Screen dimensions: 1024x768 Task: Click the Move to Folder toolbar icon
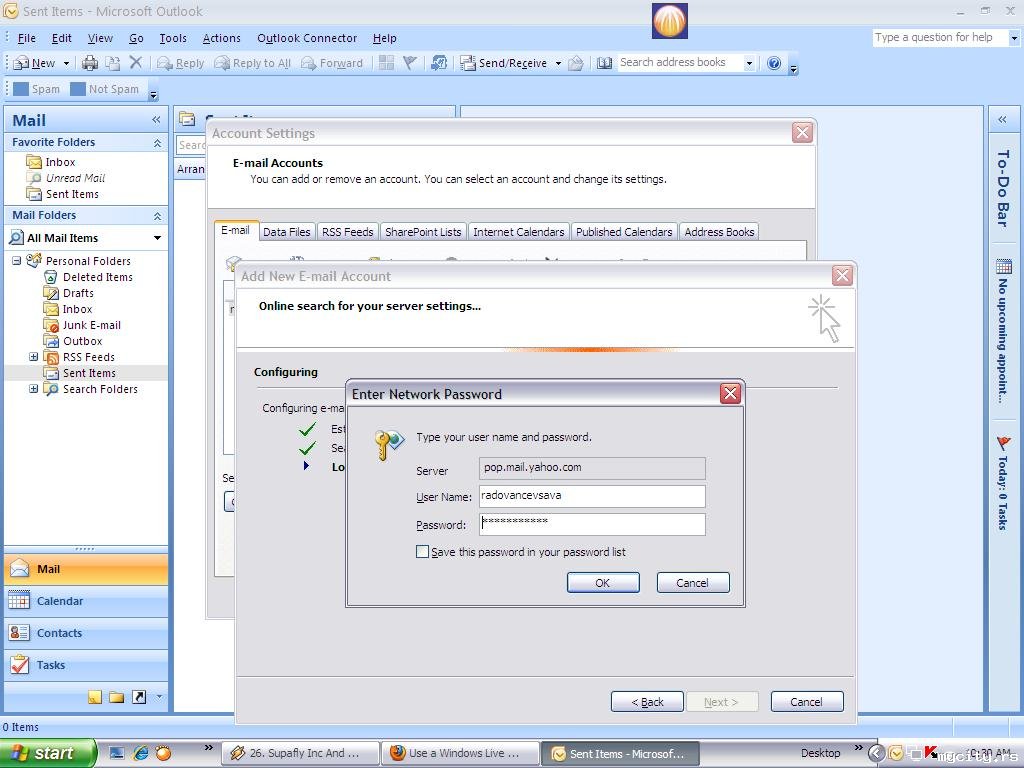[112, 63]
